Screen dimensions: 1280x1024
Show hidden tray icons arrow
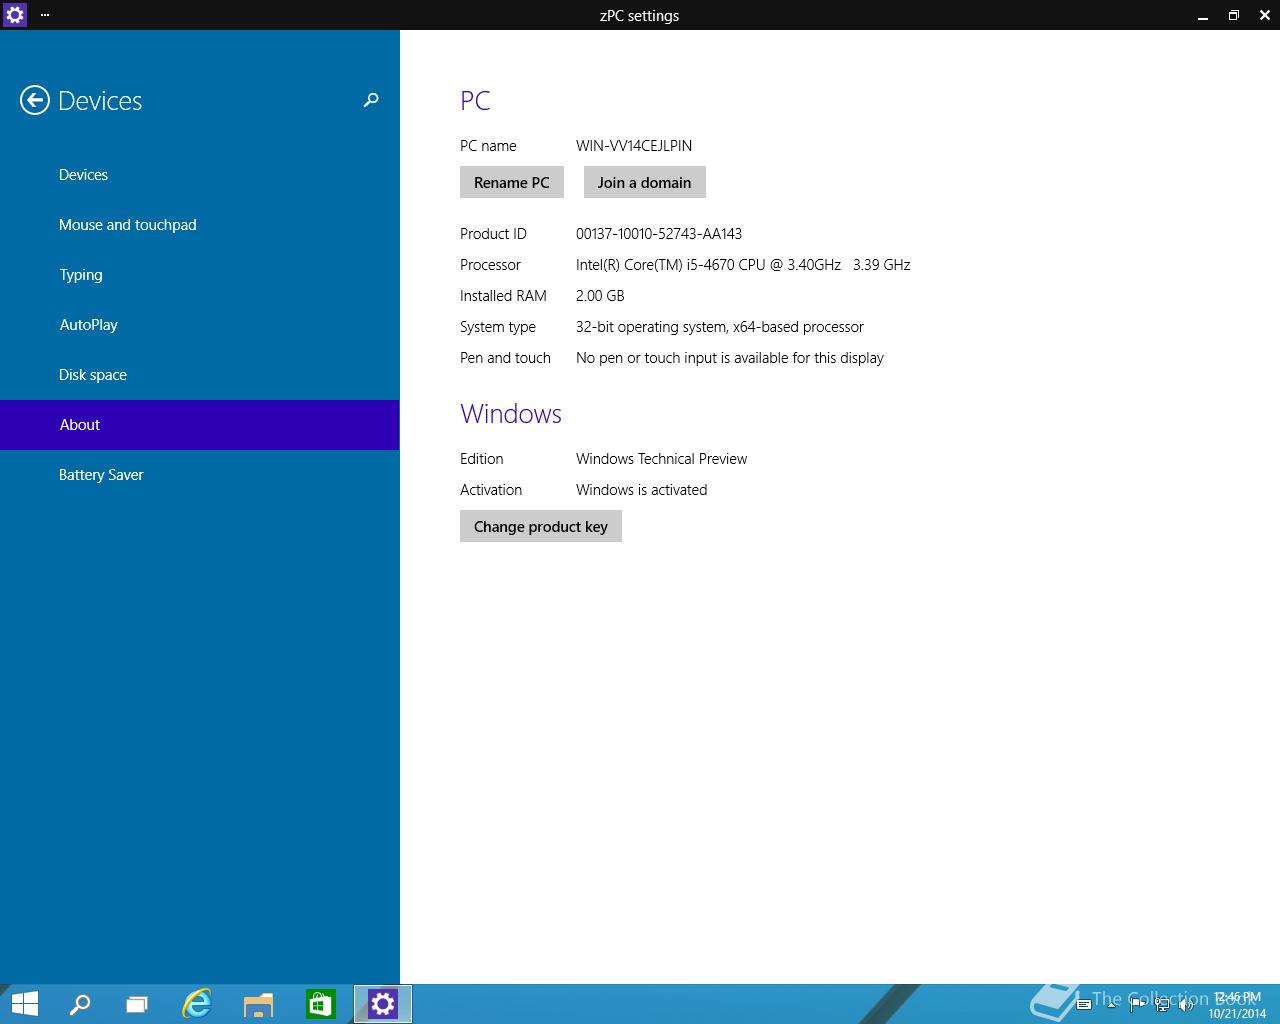(1111, 1005)
